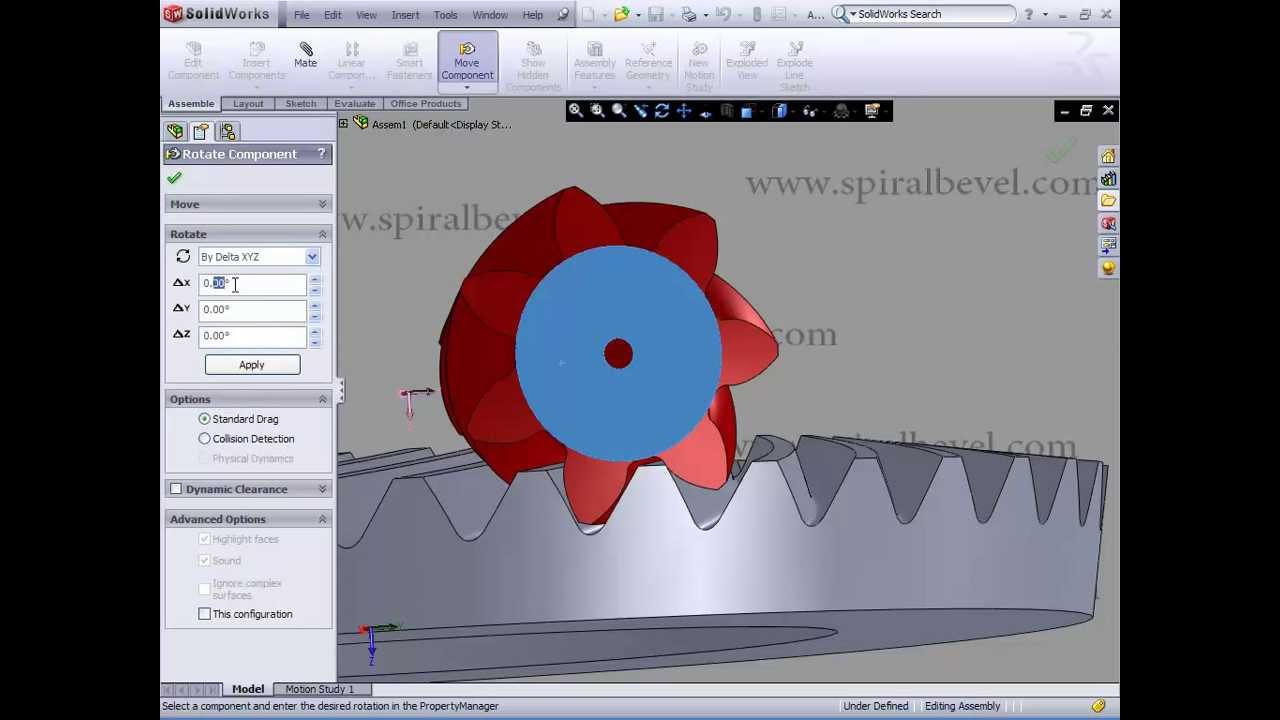The height and width of the screenshot is (720, 1280).
Task: Open the Tools menu
Action: click(x=445, y=15)
